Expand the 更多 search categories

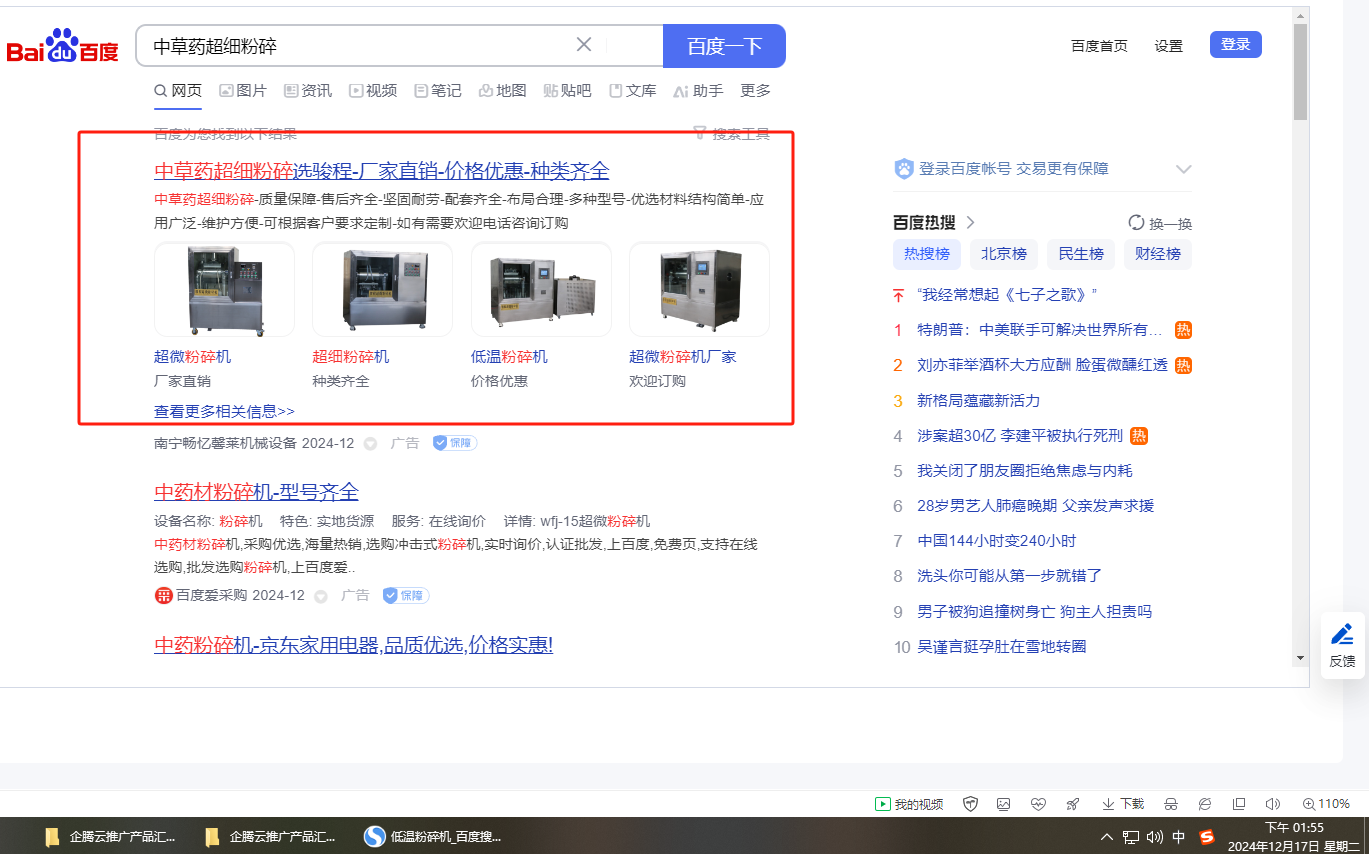click(x=755, y=91)
